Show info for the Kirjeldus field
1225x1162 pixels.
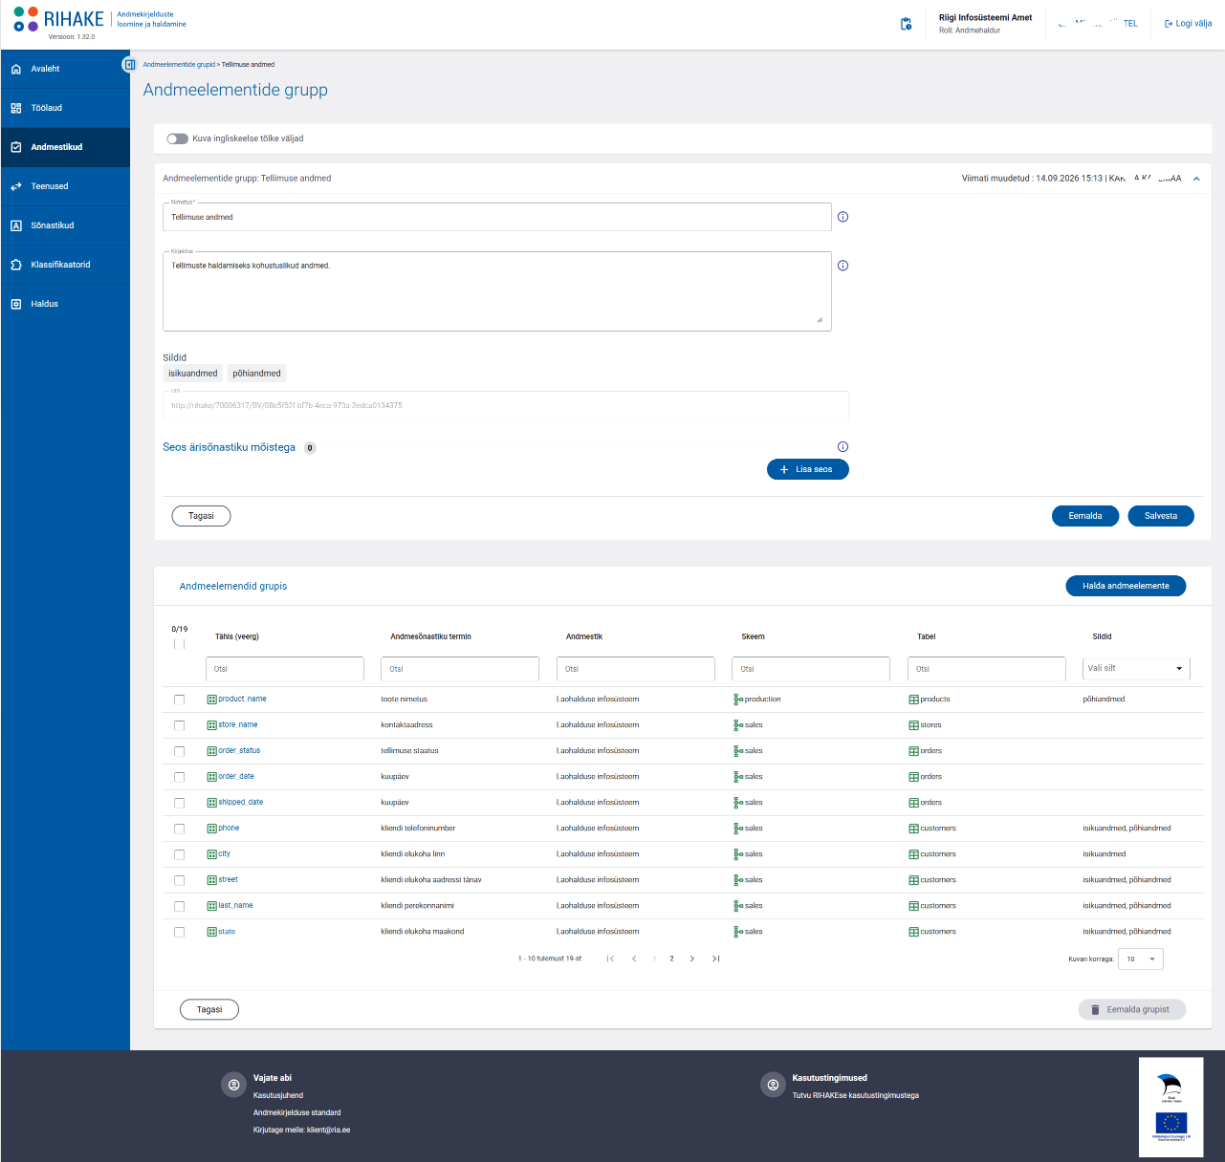[x=843, y=266]
